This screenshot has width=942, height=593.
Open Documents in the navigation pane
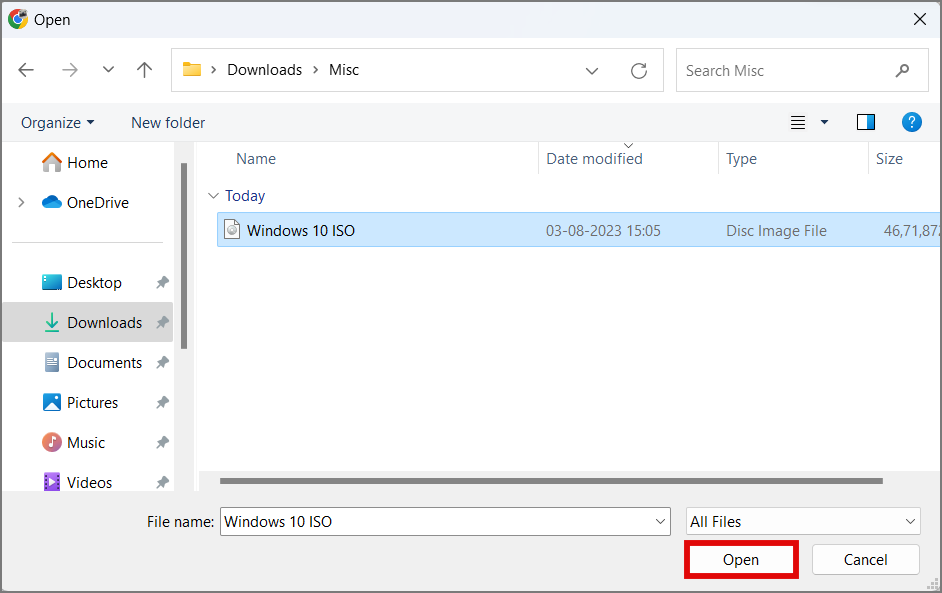[x=93, y=363]
